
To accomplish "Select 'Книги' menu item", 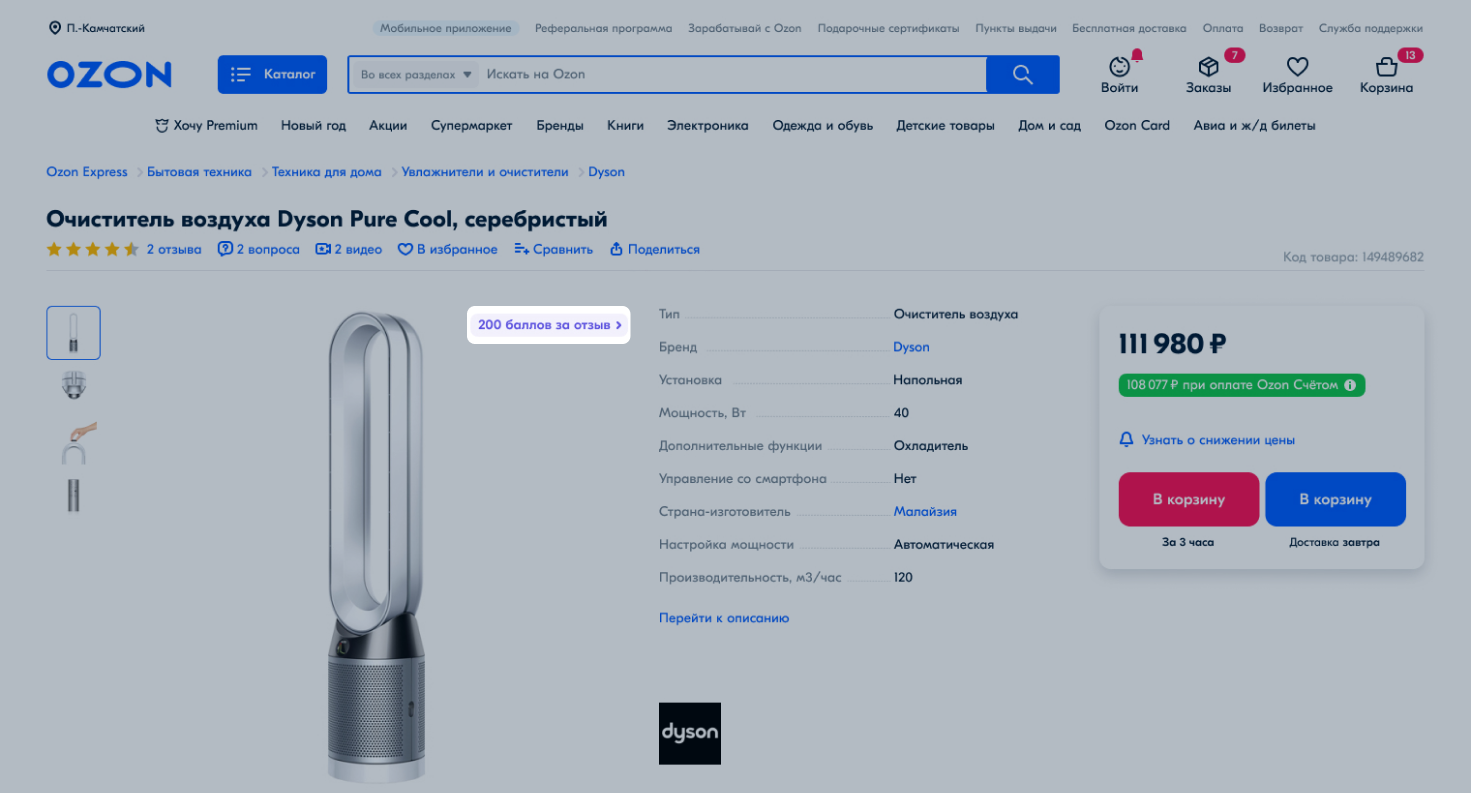I will click(x=625, y=126).
